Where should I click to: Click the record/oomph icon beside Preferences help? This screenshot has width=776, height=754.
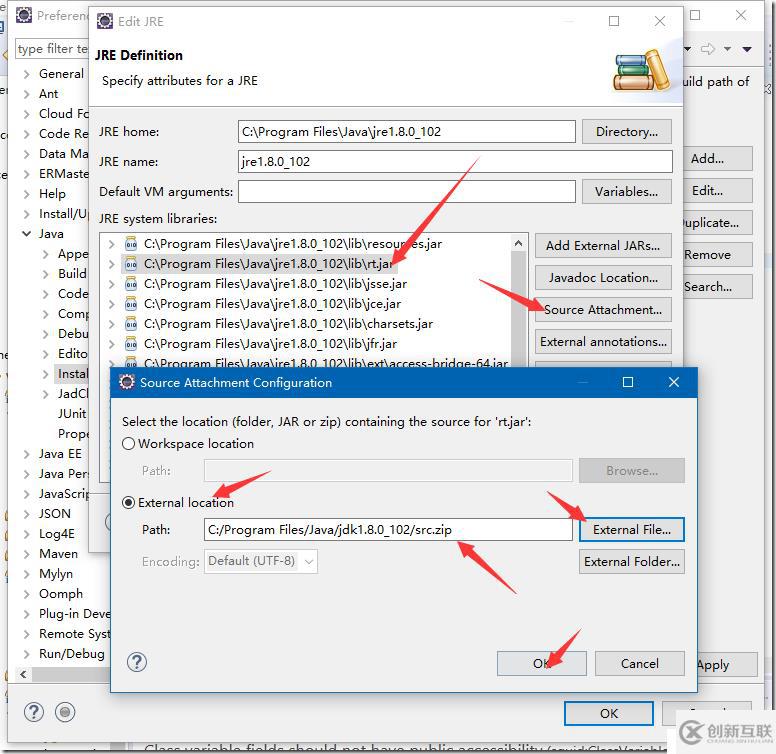pos(65,712)
